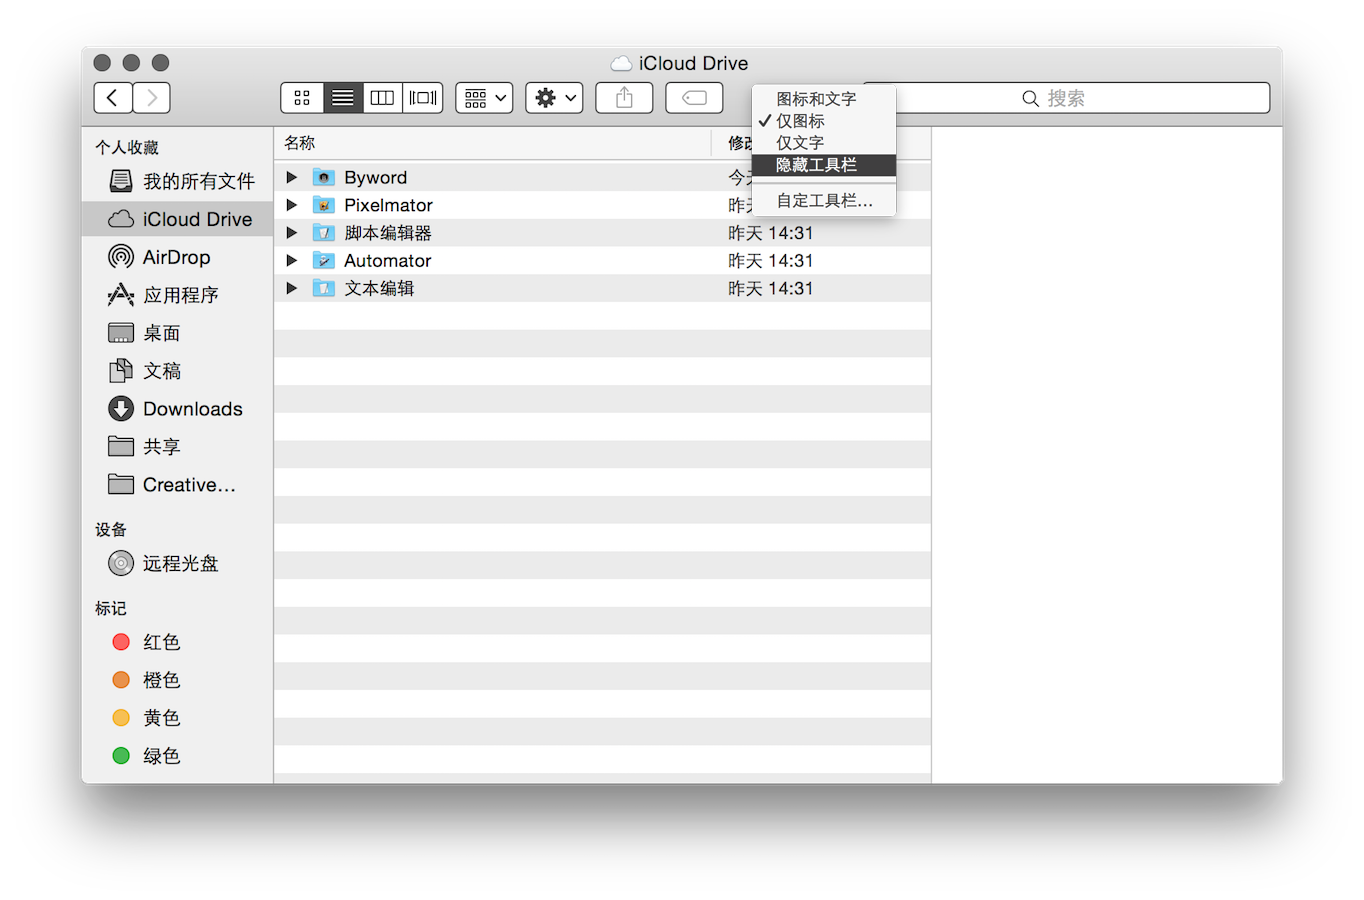Select the Pixelmator folder icon

(323, 205)
